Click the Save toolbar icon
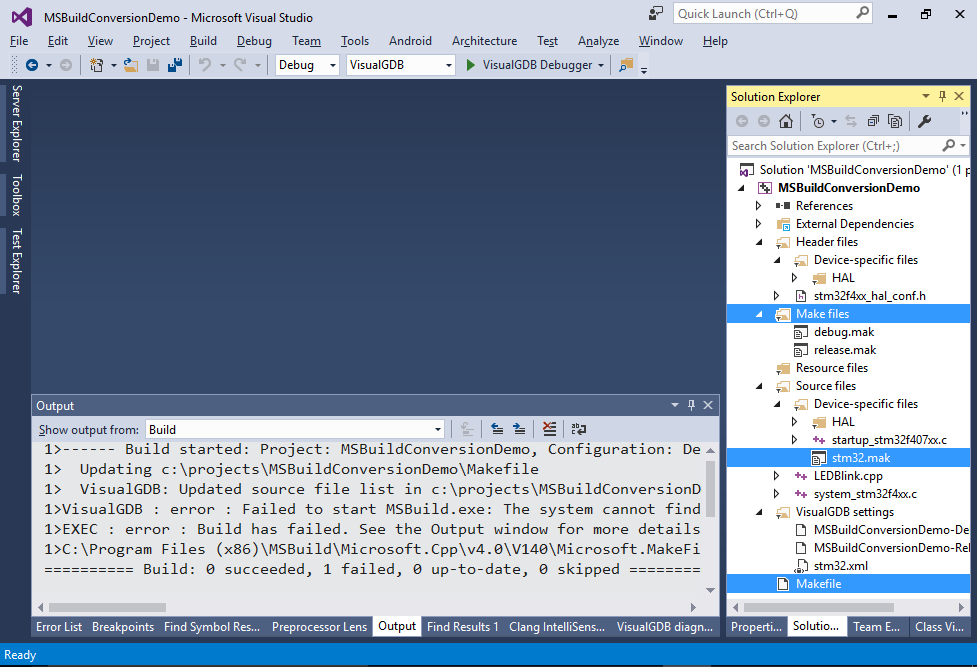The width and height of the screenshot is (977, 667). (x=153, y=65)
